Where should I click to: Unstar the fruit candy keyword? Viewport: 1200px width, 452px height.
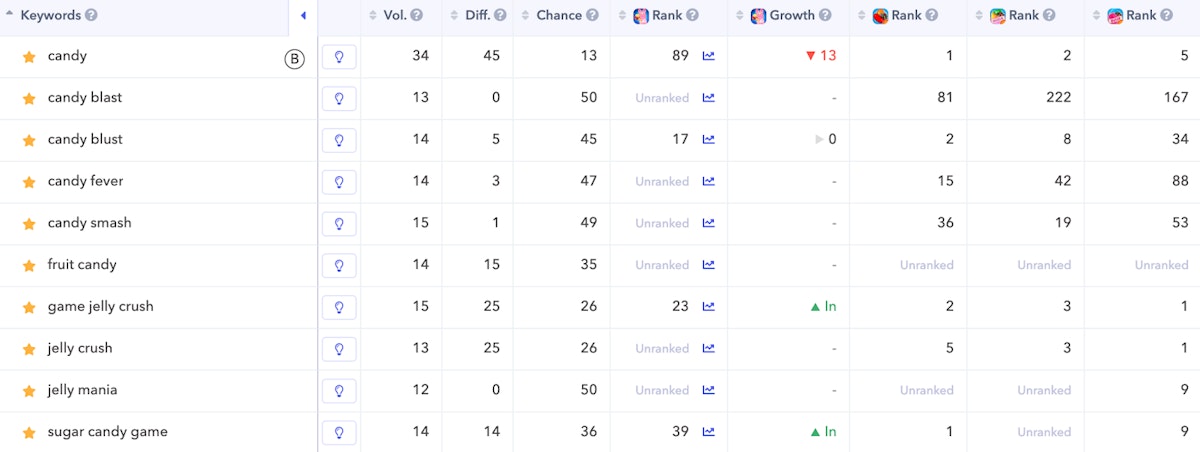29,266
